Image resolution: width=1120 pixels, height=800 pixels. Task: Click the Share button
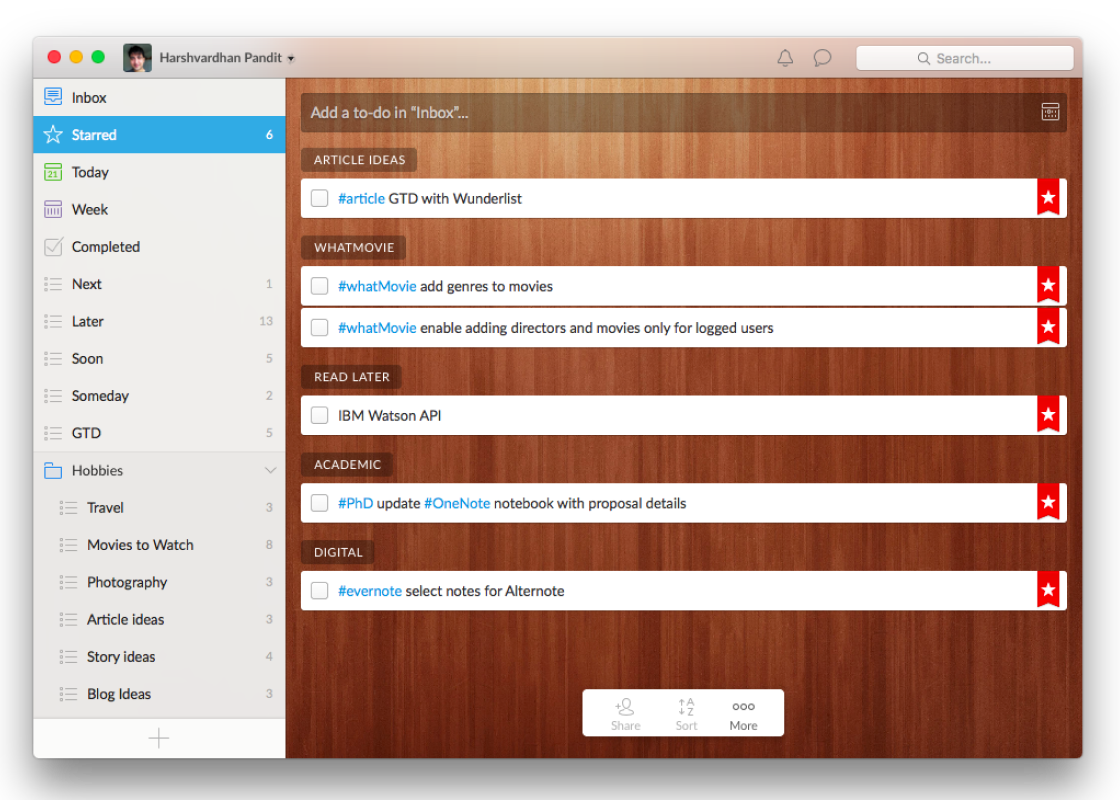(626, 714)
